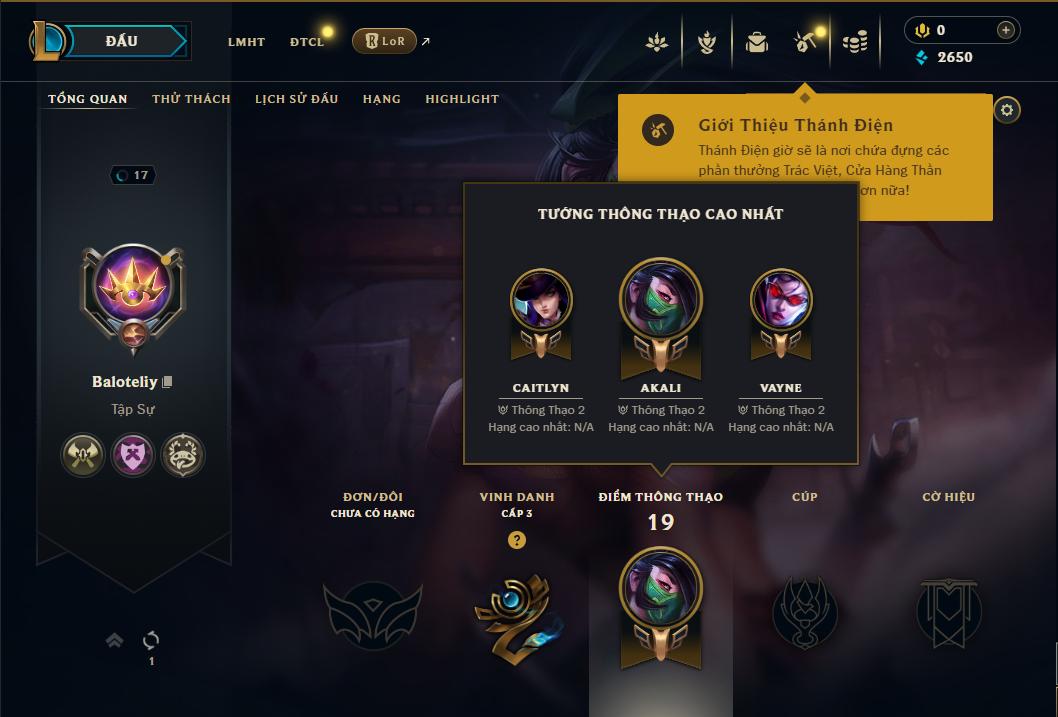Open the collection backpack icon
Screen dimensions: 1058x717
756,42
